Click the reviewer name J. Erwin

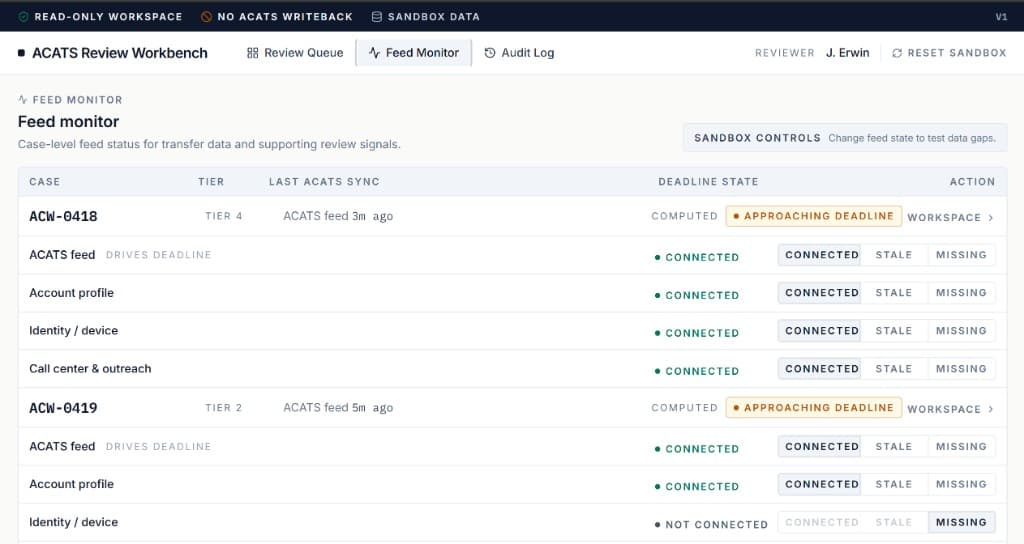pos(847,53)
